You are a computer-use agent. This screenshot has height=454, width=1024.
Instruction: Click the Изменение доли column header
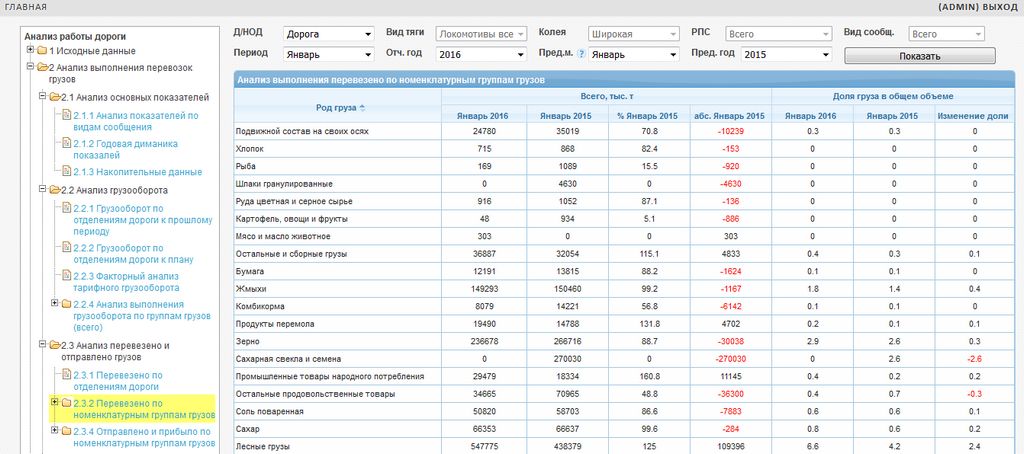click(x=974, y=116)
